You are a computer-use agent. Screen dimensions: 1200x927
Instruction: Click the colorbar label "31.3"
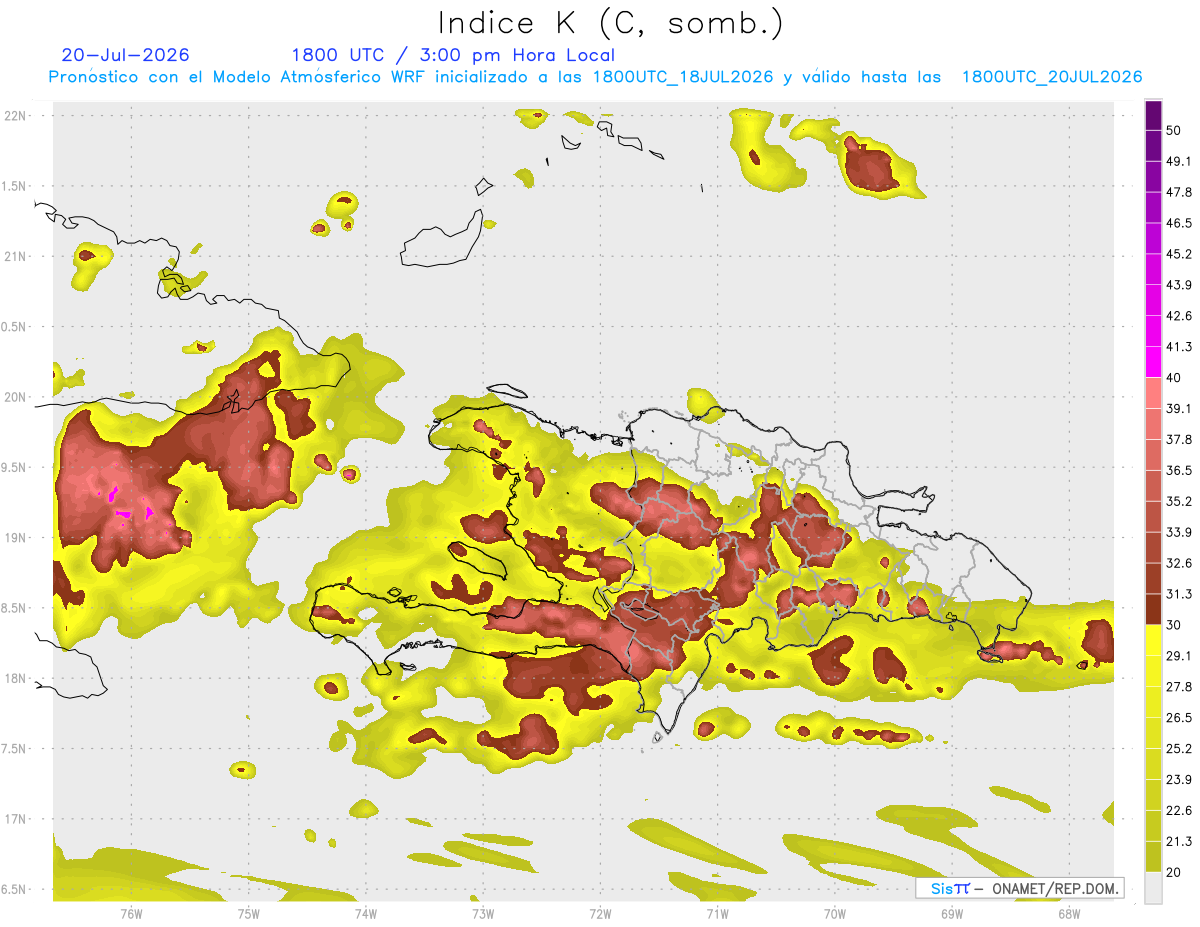(1179, 594)
